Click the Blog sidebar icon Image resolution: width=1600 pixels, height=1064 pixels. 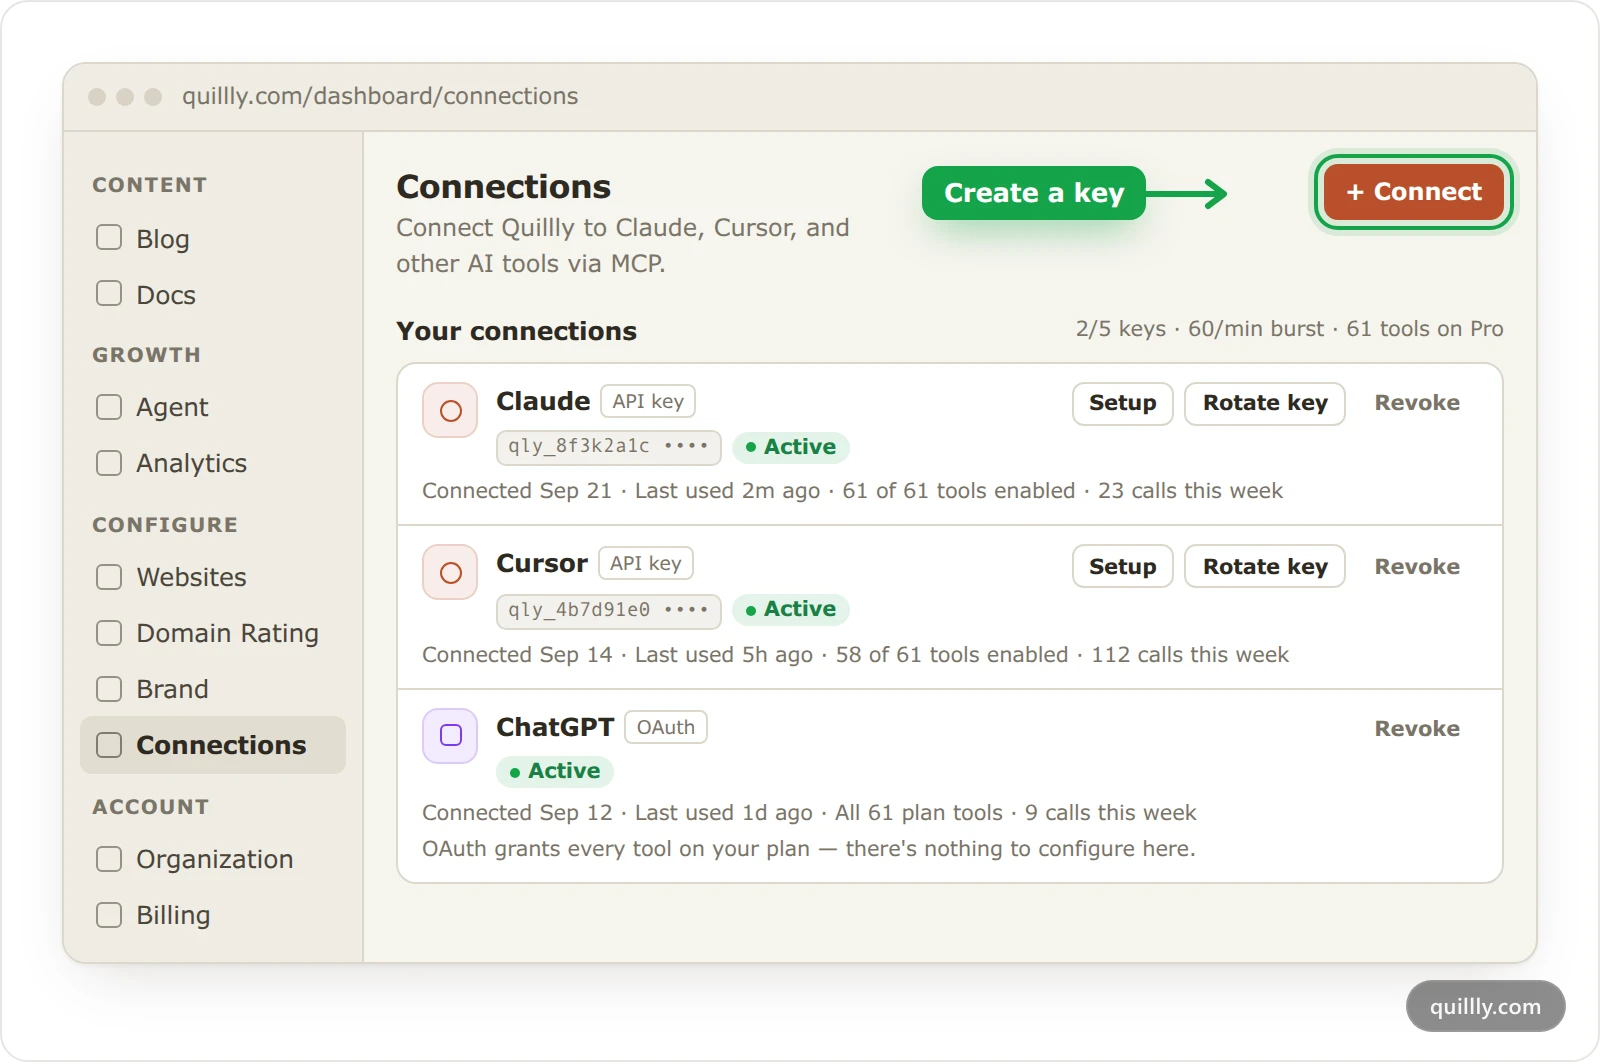coord(109,238)
